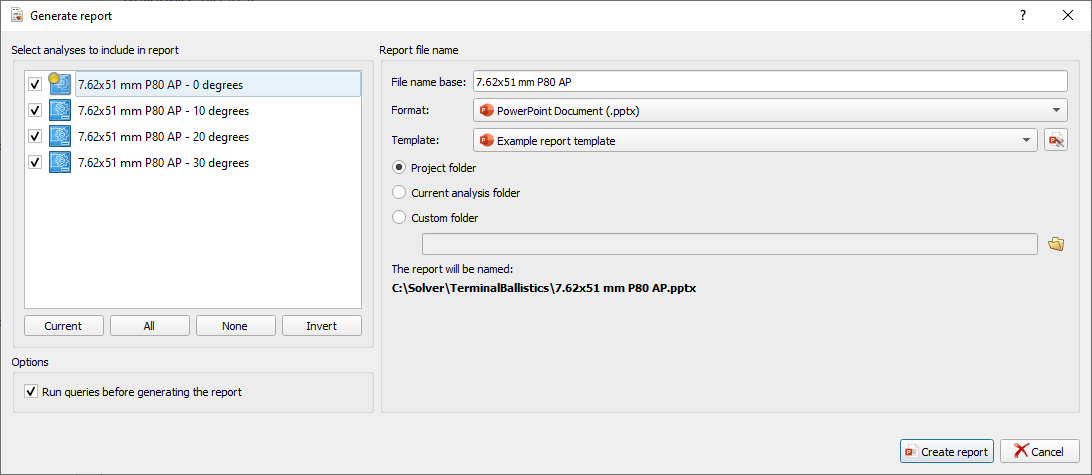Click the Create report button
This screenshot has height=475, width=1092.
pyautogui.click(x=947, y=451)
